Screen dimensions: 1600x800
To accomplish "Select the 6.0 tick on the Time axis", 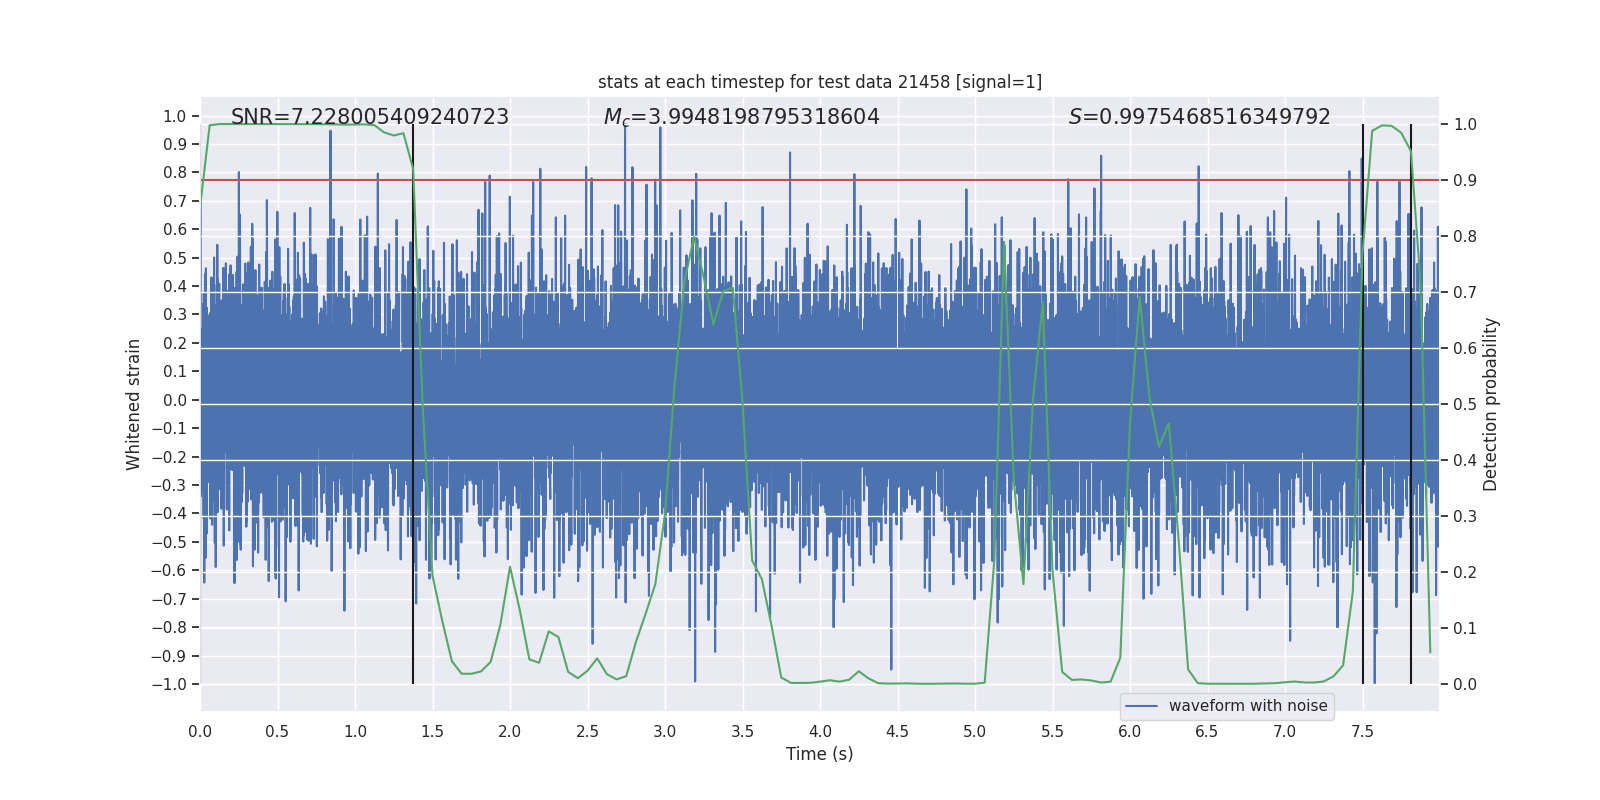I will coord(1130,731).
